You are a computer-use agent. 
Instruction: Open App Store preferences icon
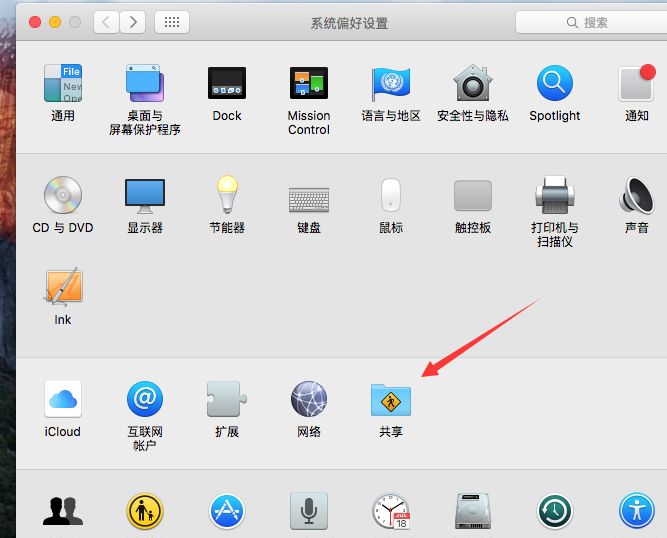(x=227, y=511)
